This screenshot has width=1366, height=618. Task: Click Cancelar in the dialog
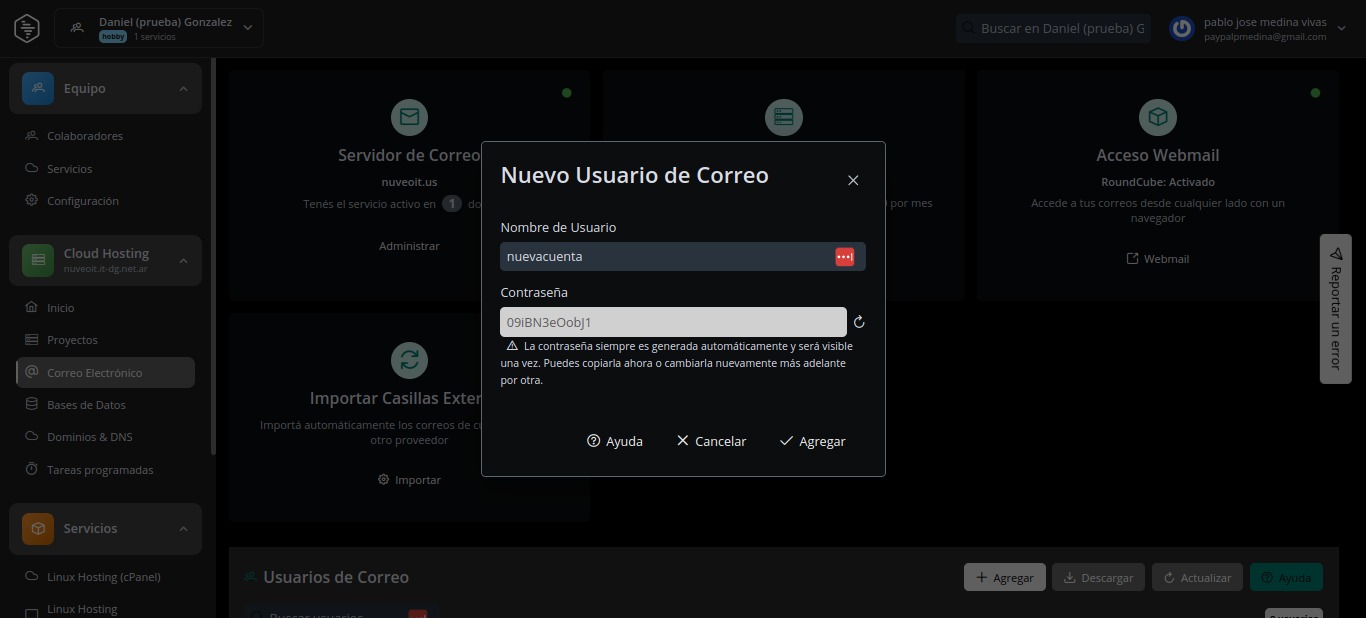coord(711,441)
